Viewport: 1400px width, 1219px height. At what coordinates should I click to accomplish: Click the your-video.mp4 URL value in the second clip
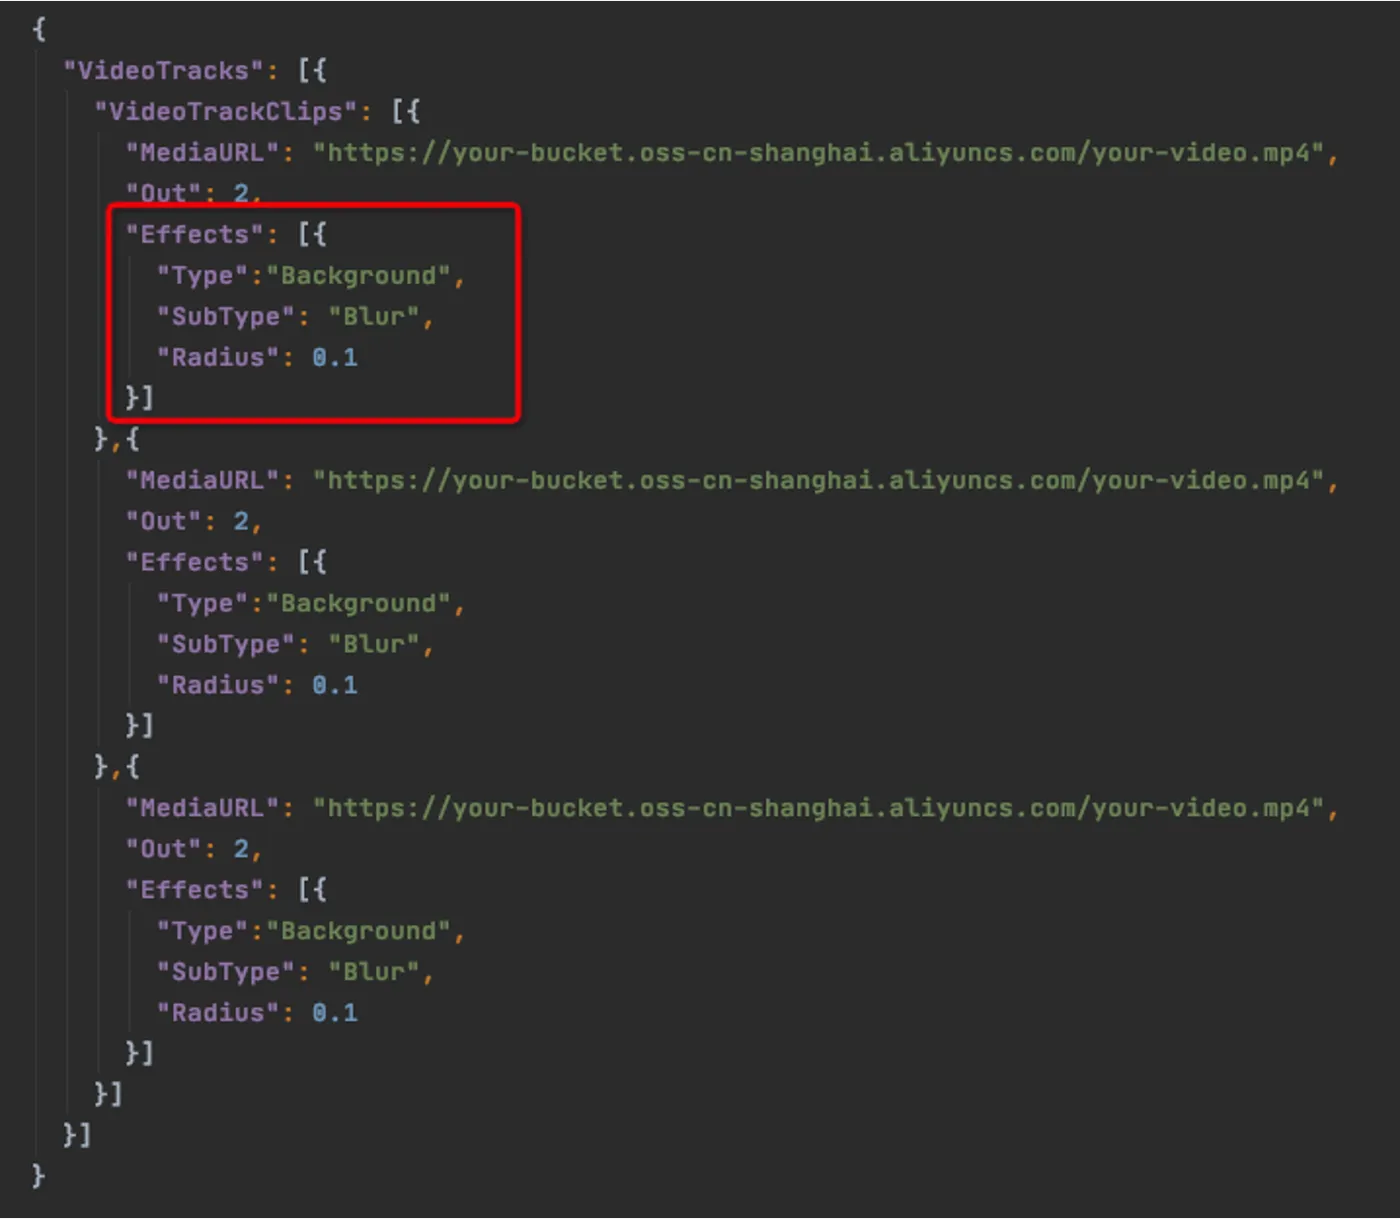(x=819, y=481)
